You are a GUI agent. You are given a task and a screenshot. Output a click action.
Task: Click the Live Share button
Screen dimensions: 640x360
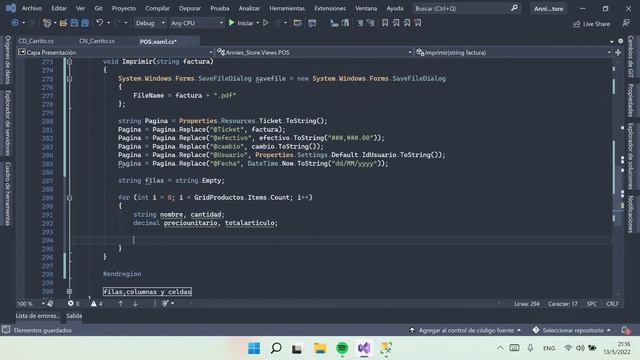(x=591, y=24)
